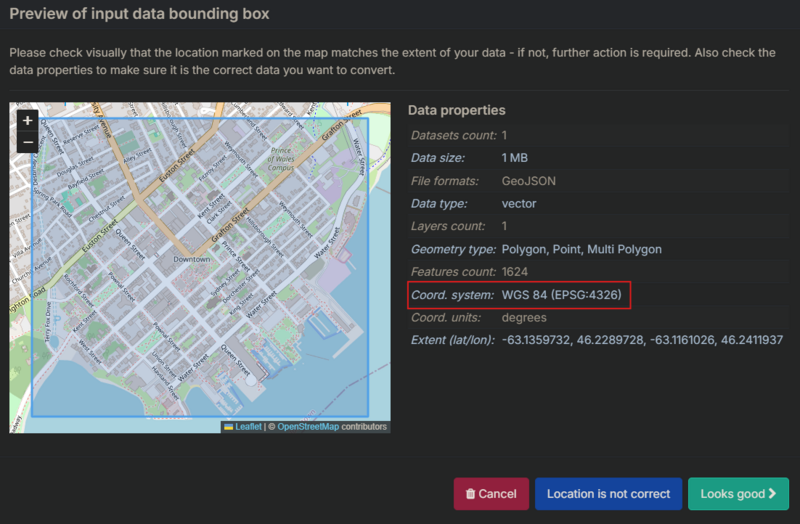
Task: Choose Location is not correct
Action: [608, 494]
